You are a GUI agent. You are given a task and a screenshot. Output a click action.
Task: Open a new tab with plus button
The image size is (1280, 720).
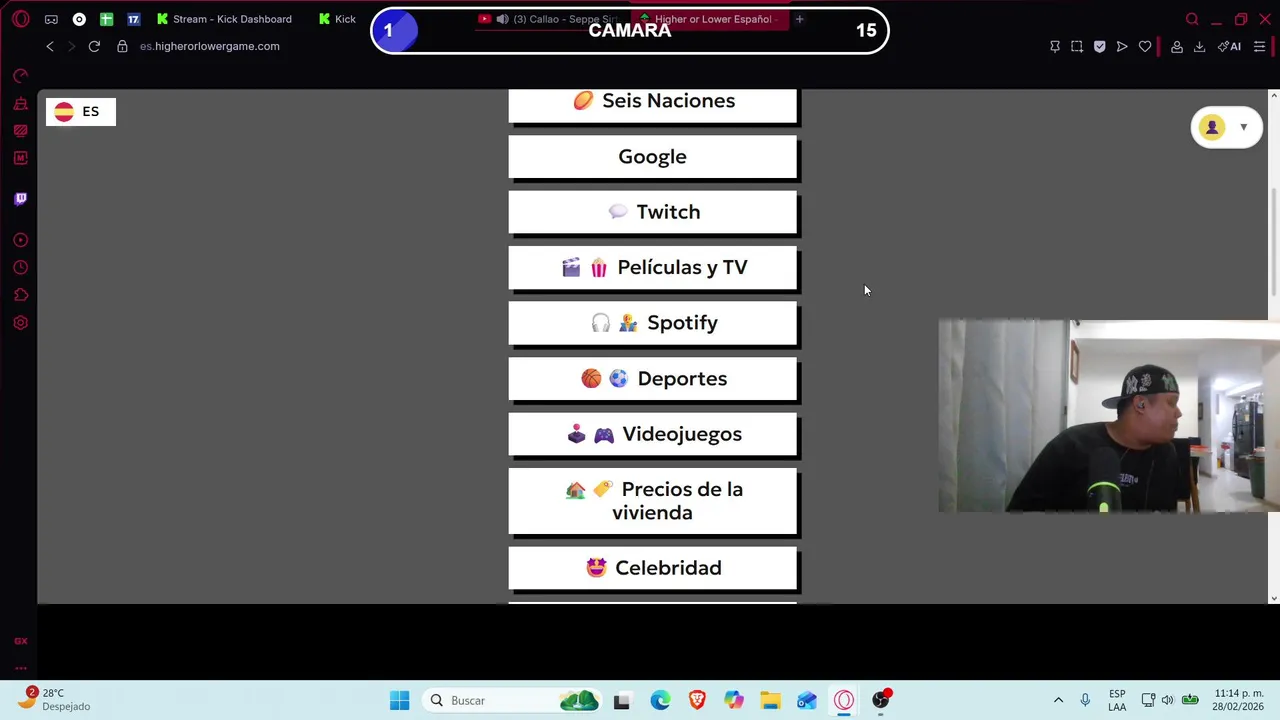pos(799,19)
